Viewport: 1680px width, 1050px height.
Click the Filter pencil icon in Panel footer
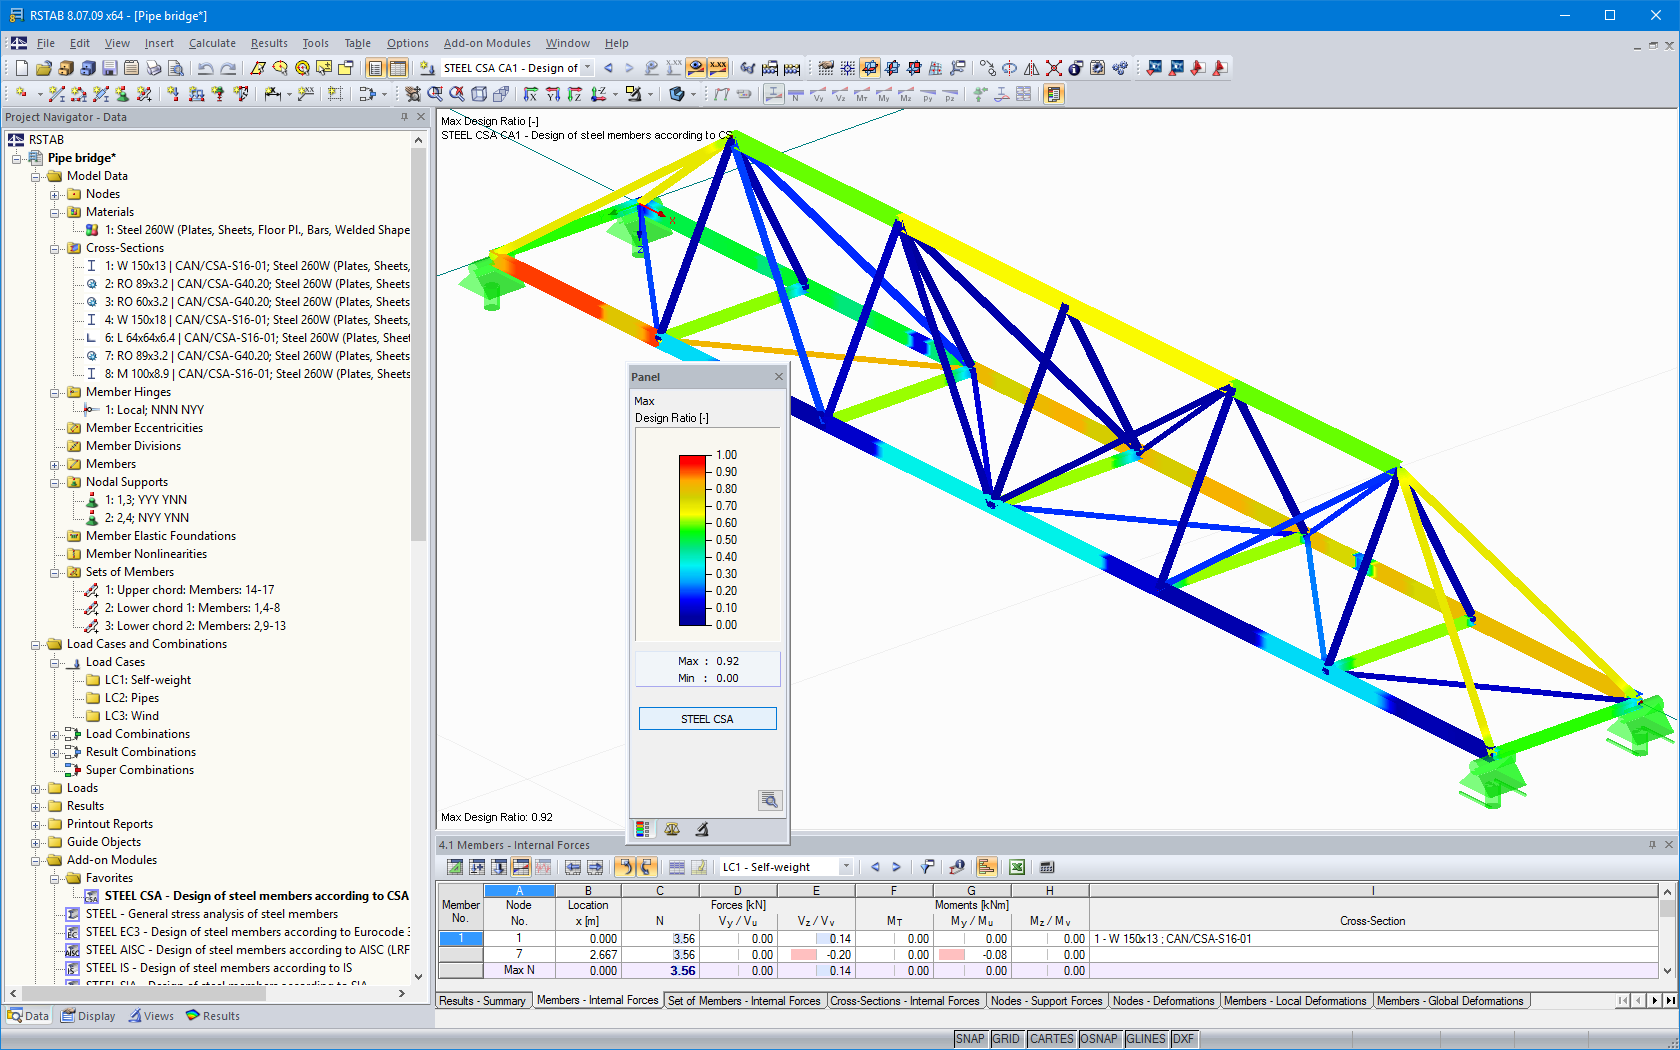click(x=702, y=829)
